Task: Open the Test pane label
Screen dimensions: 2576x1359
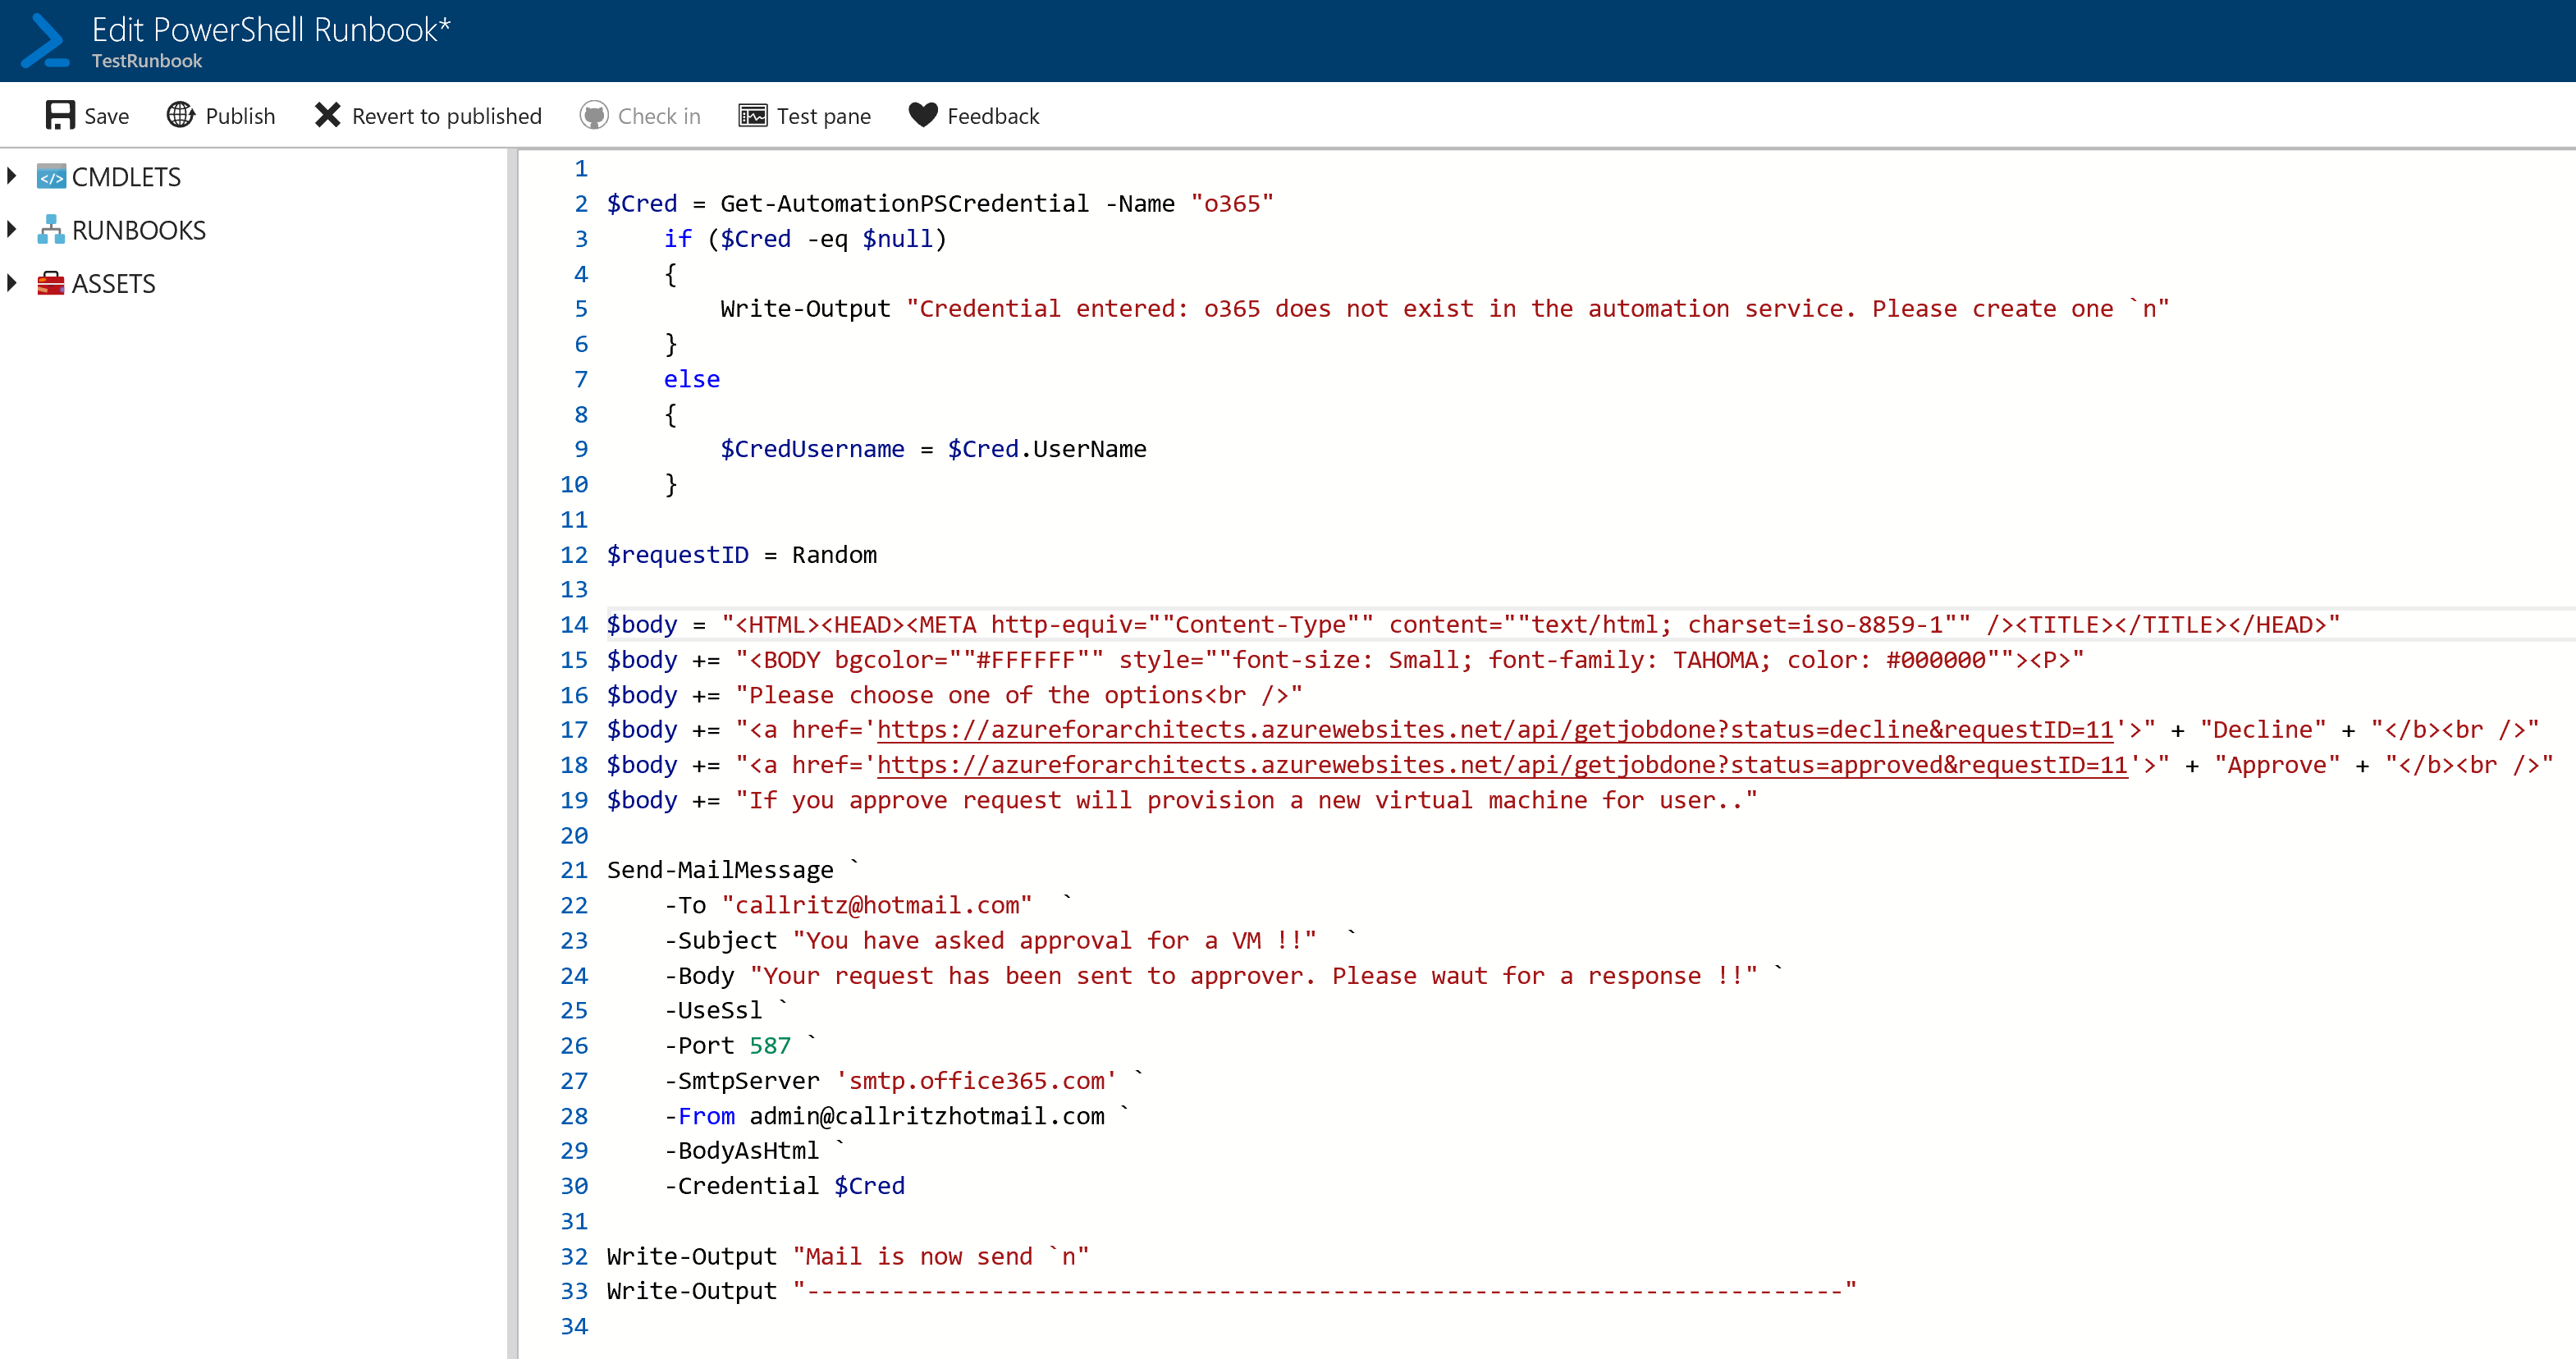Action: tap(824, 116)
